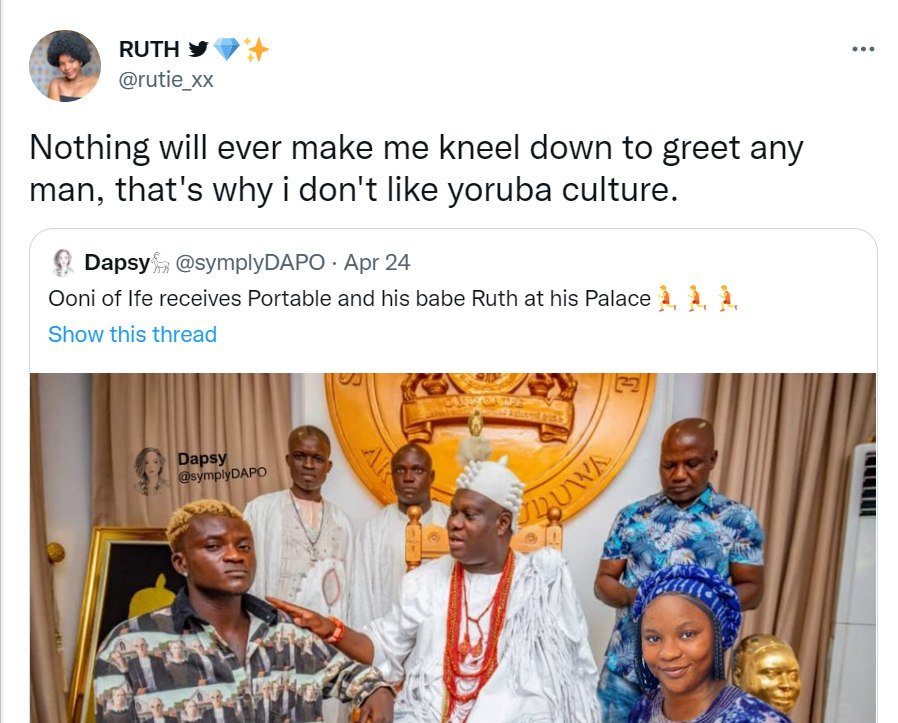Click the Dapsy name in quoted tweet
898x723 pixels.
(116, 263)
